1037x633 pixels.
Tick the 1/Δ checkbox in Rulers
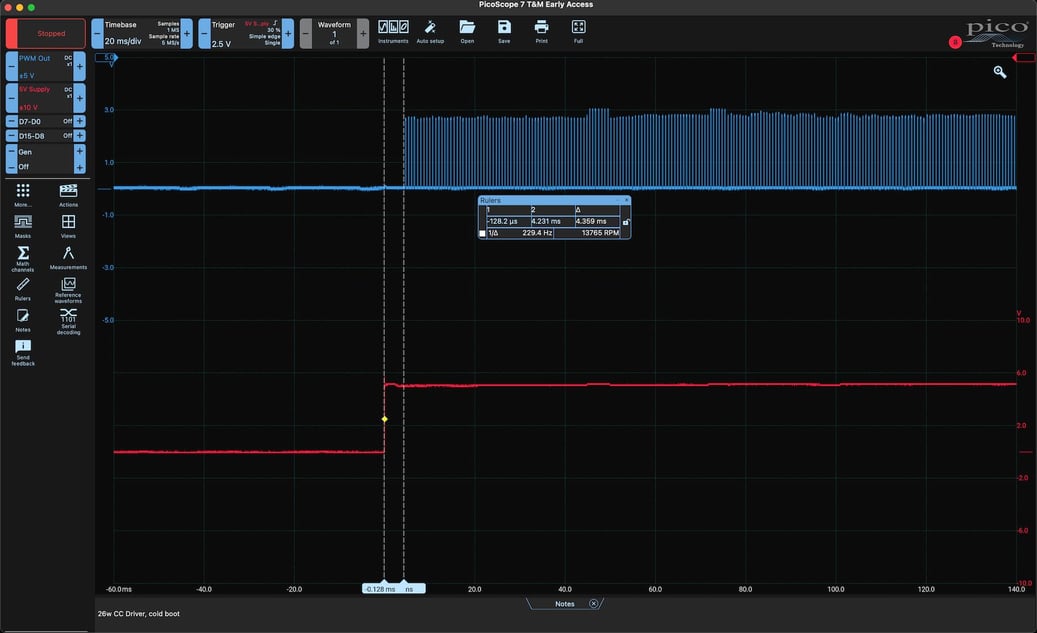482,233
